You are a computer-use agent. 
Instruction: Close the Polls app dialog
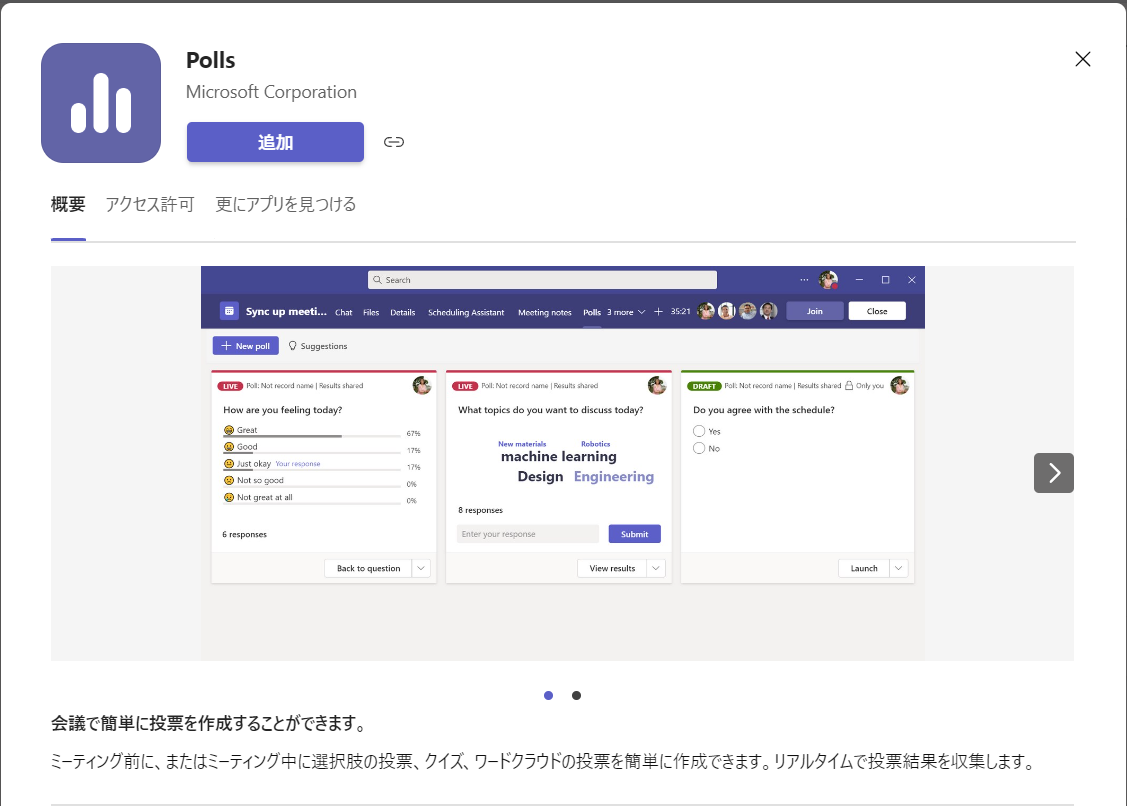(x=1082, y=59)
